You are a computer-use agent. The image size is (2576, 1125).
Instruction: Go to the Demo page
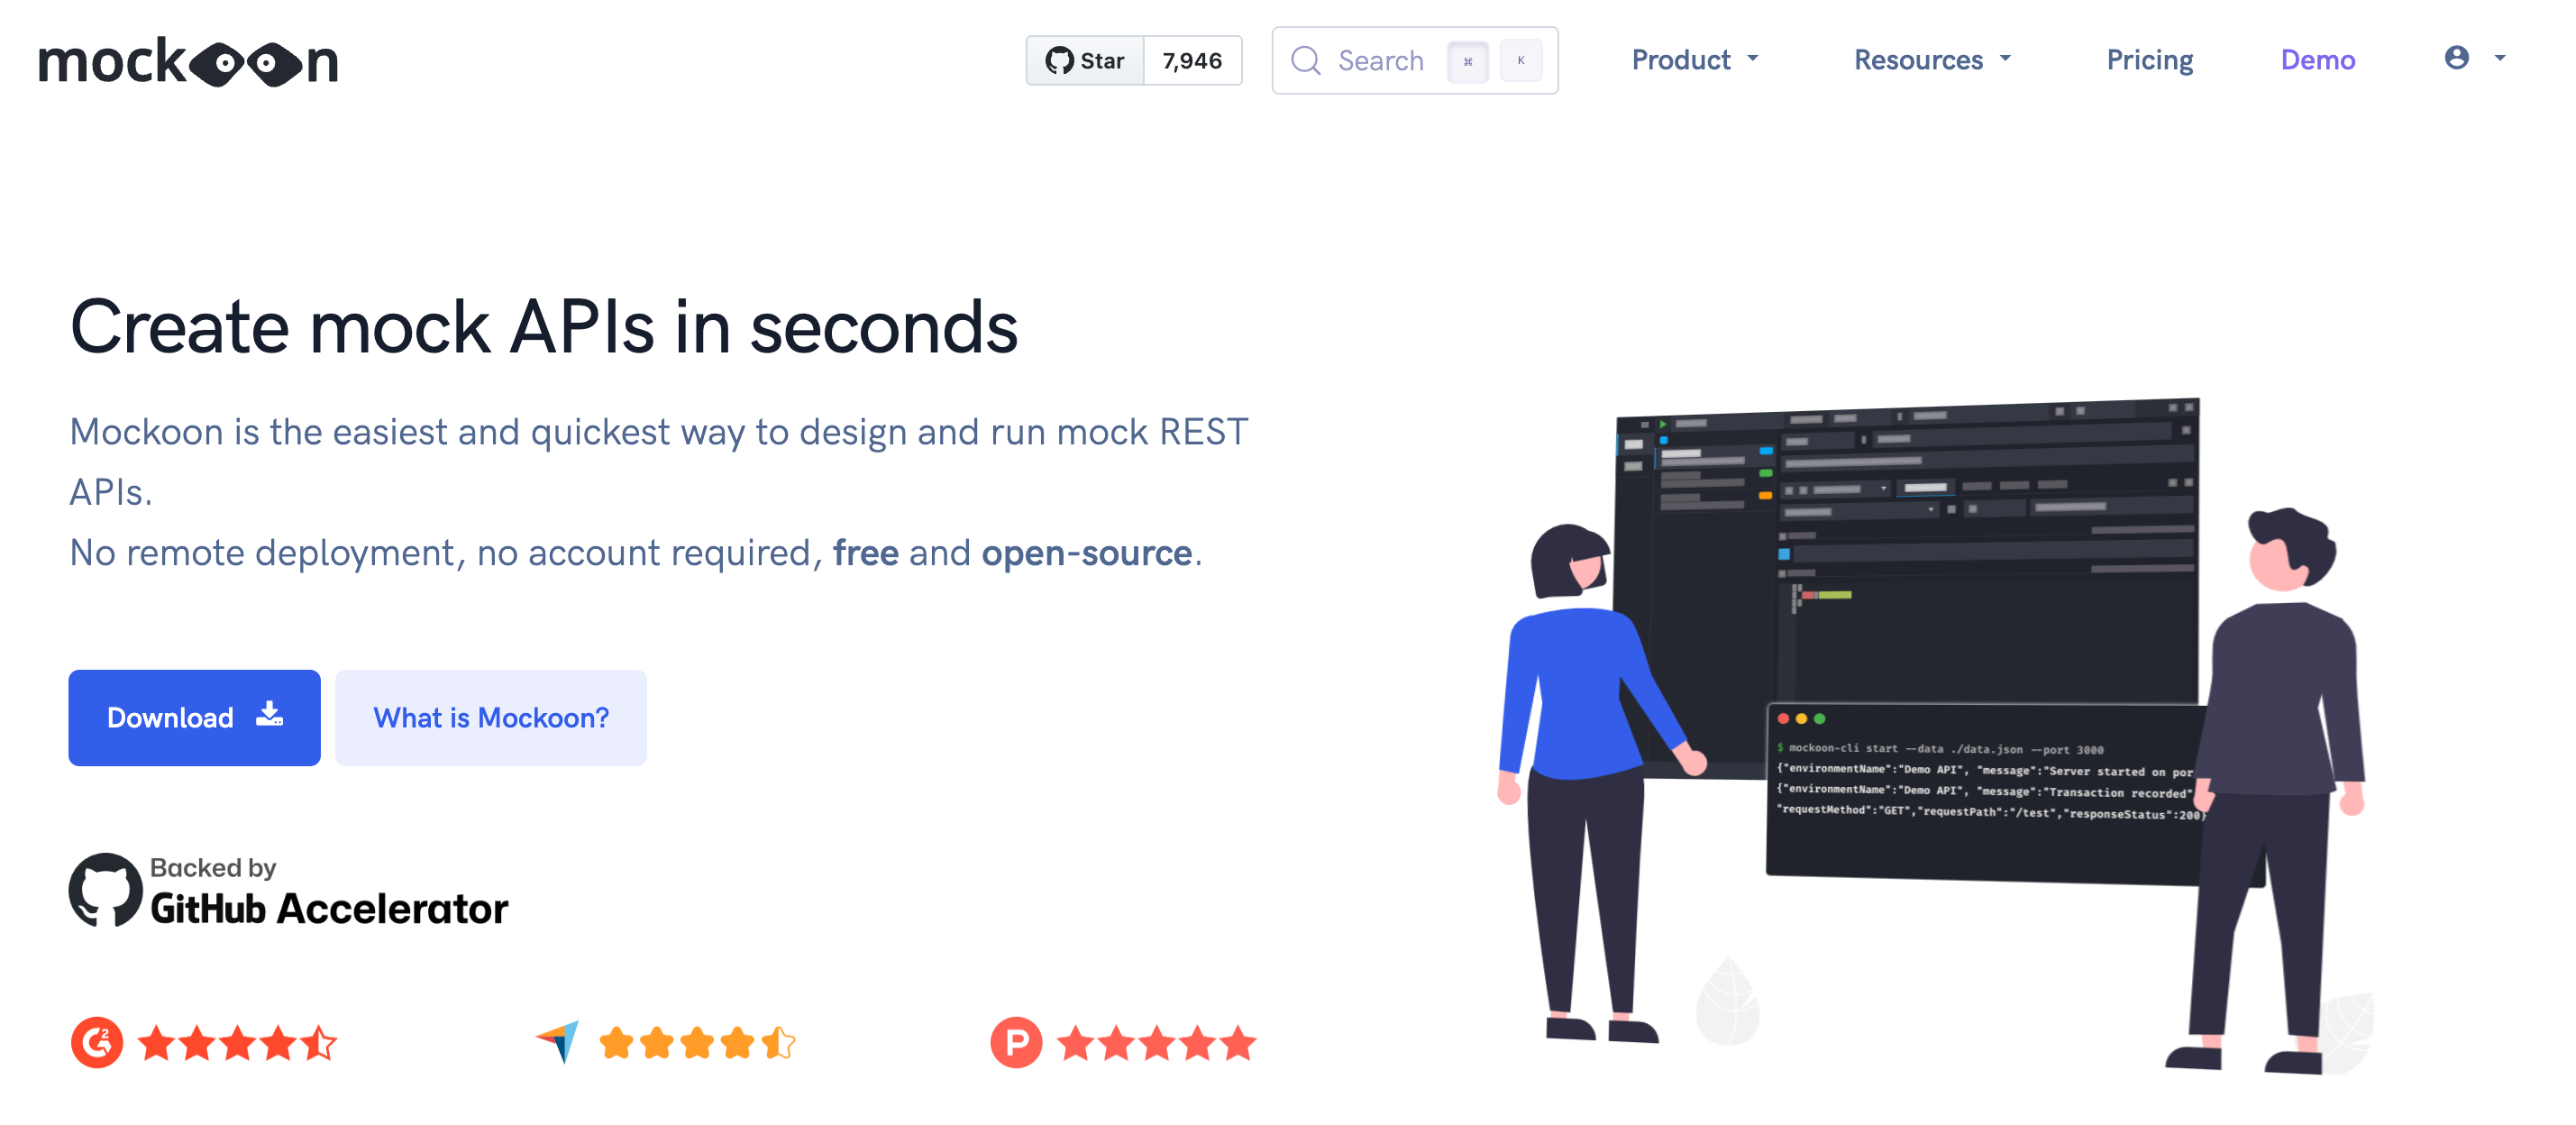coord(2317,60)
